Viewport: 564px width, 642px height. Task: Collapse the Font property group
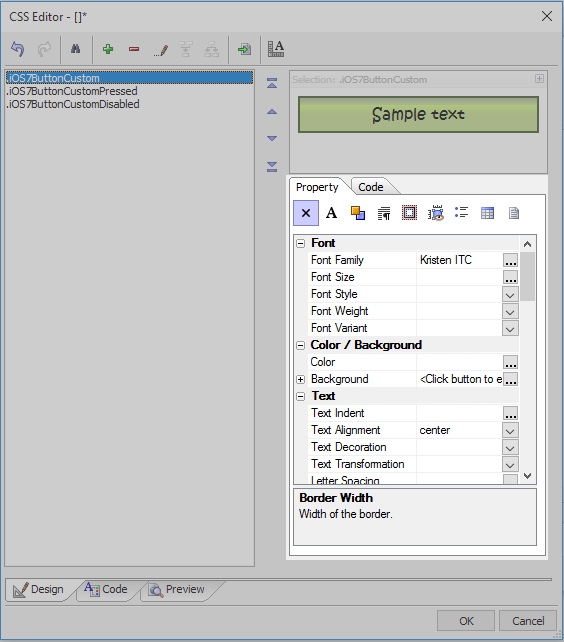(x=301, y=244)
